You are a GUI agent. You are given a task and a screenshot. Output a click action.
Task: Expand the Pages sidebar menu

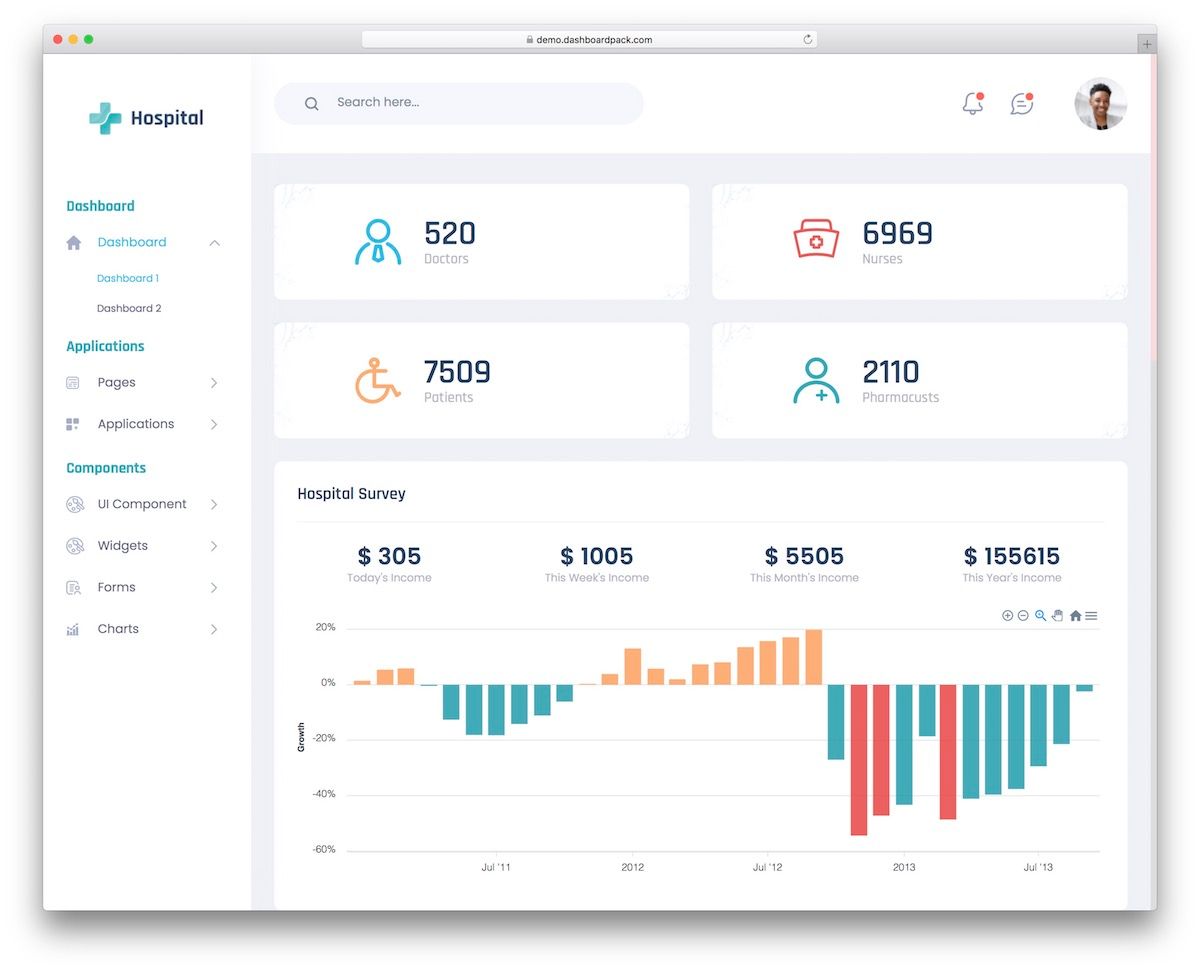tap(116, 382)
